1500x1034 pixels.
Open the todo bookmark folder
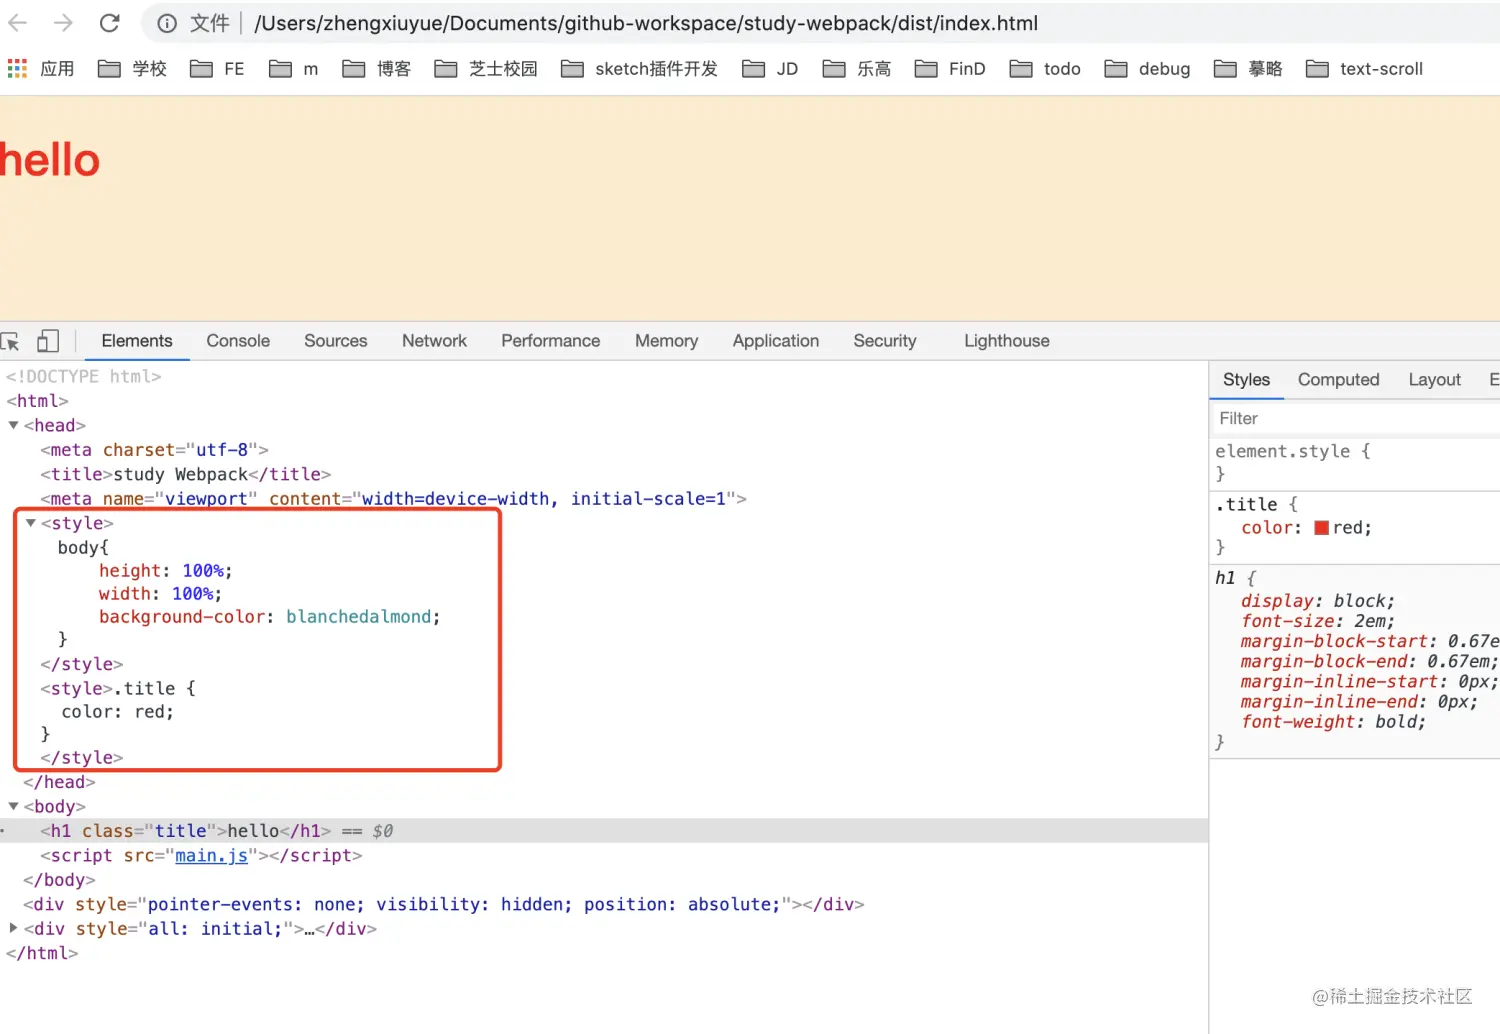click(x=1045, y=68)
